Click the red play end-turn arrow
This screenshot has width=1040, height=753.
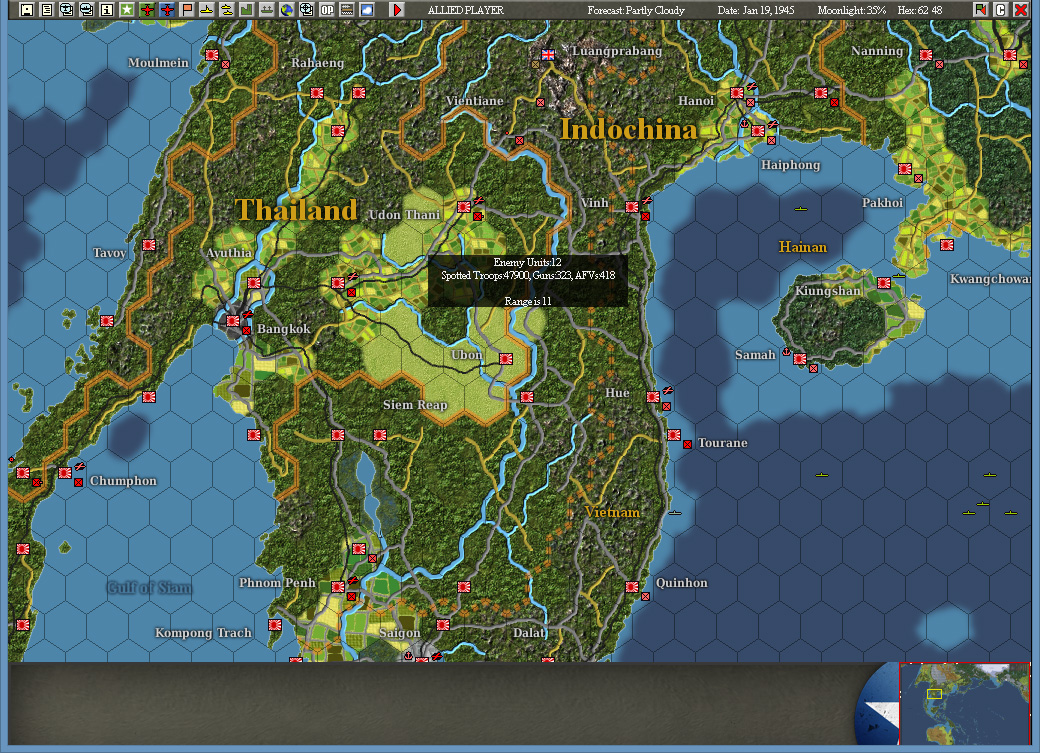pyautogui.click(x=397, y=10)
